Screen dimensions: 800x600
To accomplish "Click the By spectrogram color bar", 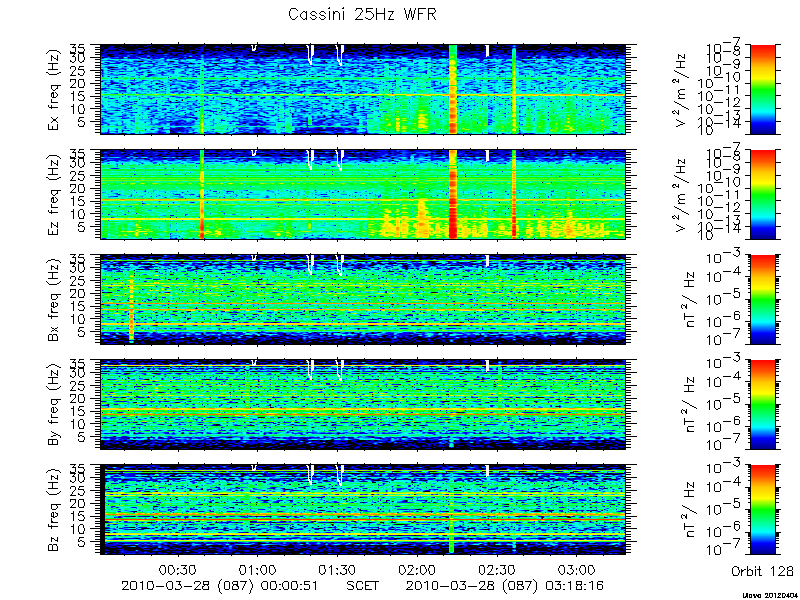I will [763, 405].
